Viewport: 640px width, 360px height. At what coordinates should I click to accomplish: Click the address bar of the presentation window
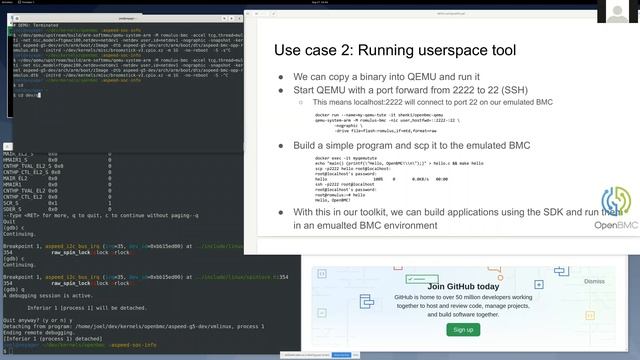451,13
